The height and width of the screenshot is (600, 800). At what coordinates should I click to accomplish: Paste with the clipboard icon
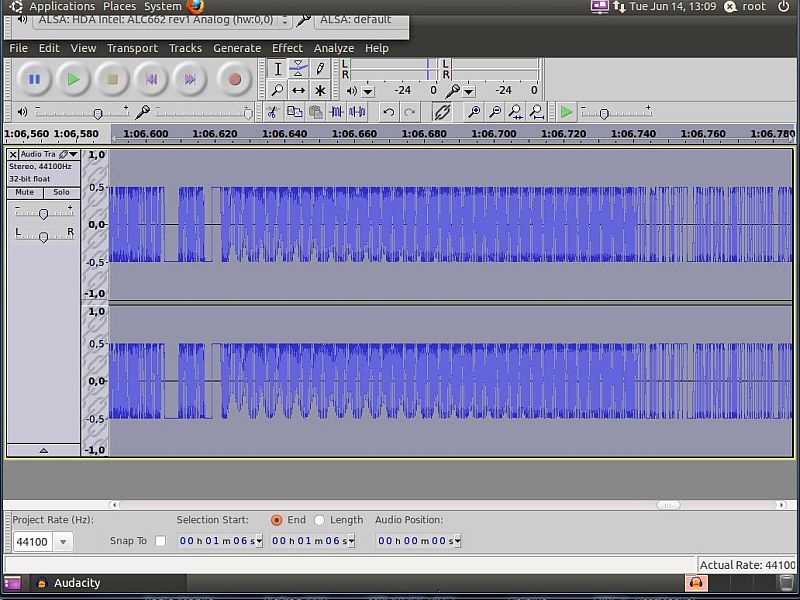316,112
